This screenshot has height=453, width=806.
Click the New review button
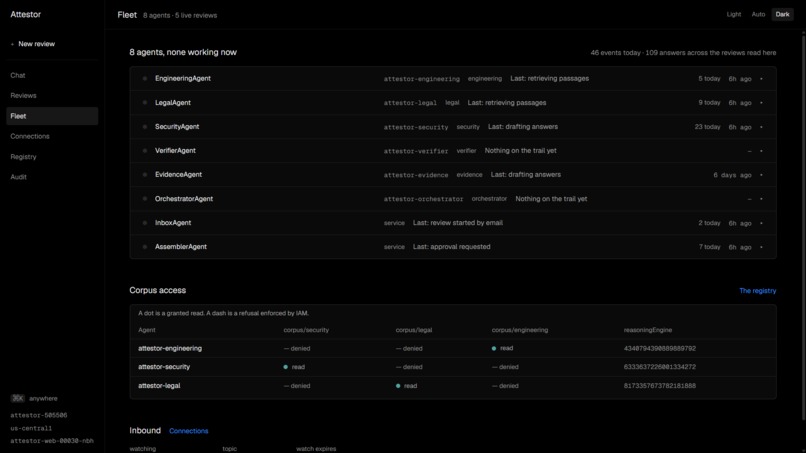[x=33, y=44]
